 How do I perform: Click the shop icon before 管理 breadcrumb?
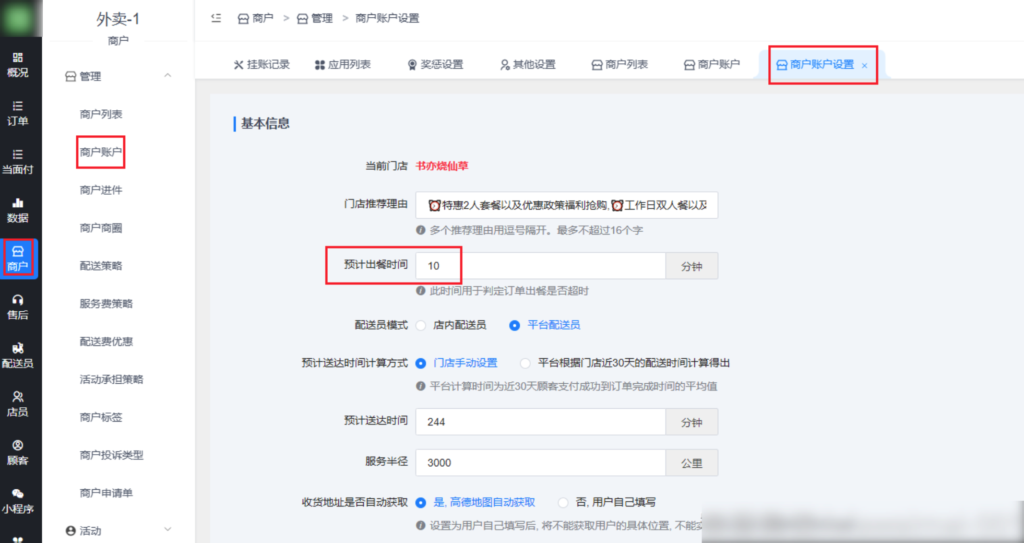coord(302,19)
